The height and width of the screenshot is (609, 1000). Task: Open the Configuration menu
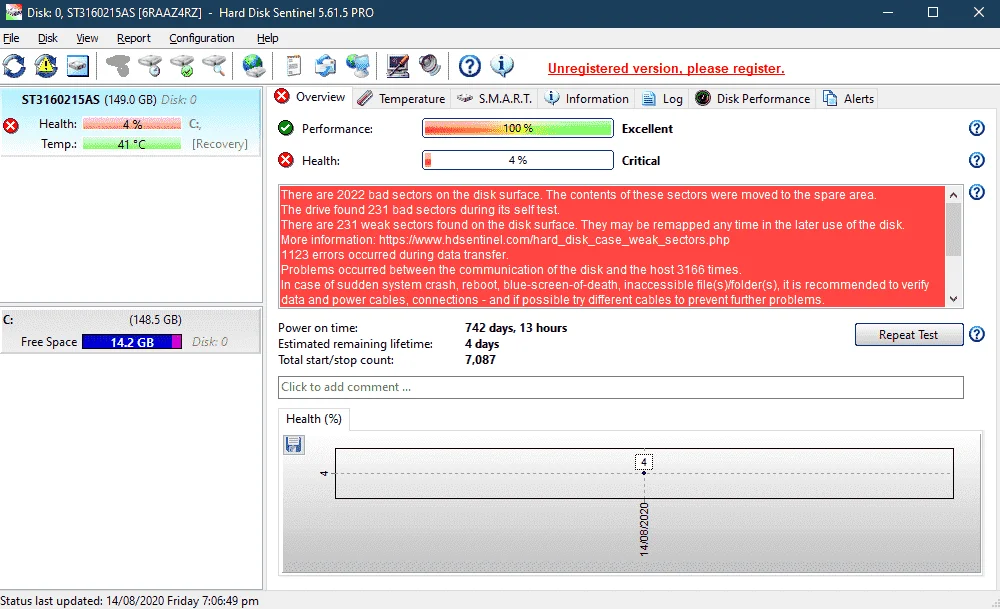tap(202, 38)
